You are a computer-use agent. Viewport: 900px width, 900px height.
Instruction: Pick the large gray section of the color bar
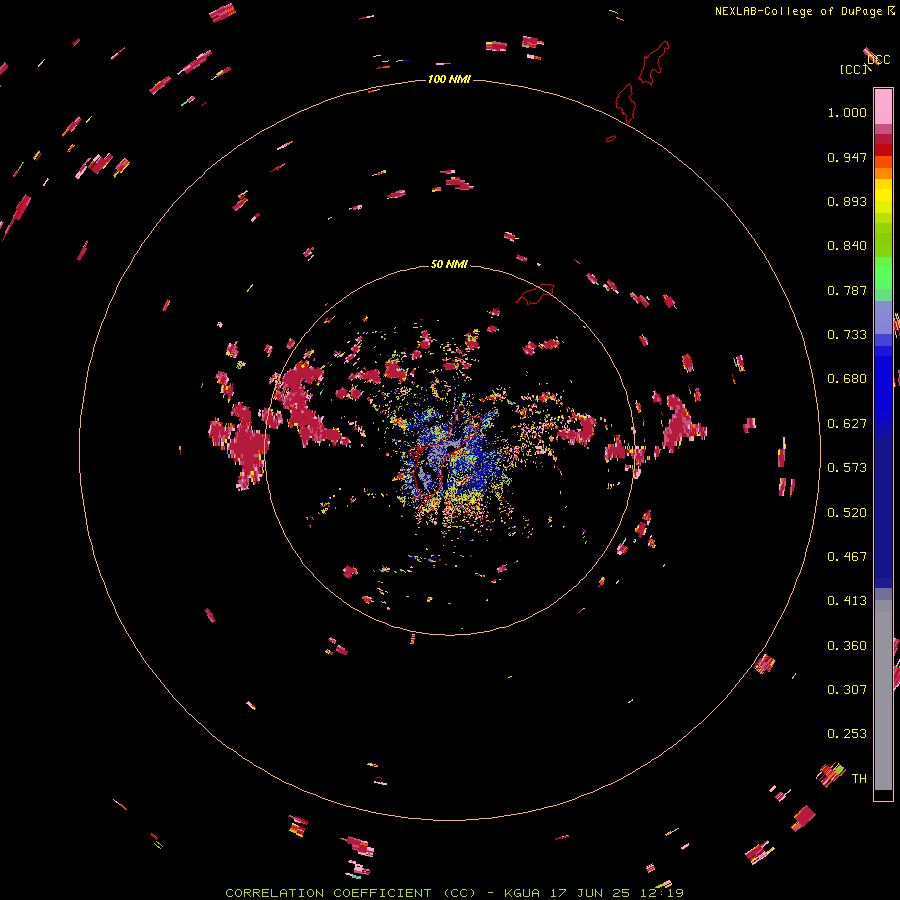point(883,695)
